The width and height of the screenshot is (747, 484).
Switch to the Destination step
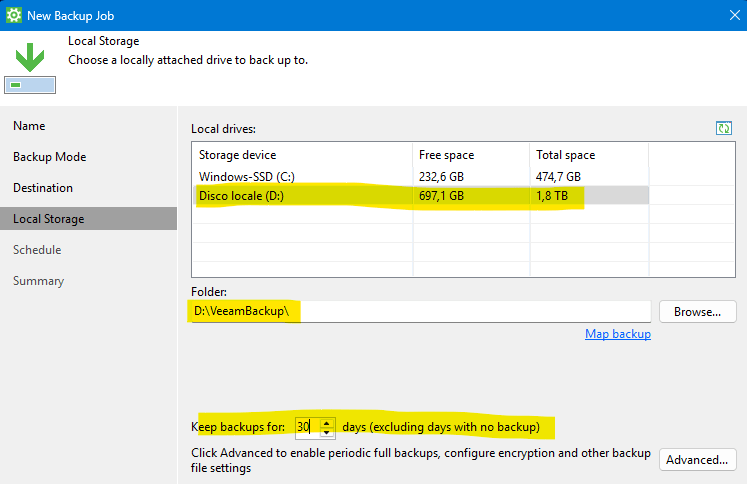43,188
